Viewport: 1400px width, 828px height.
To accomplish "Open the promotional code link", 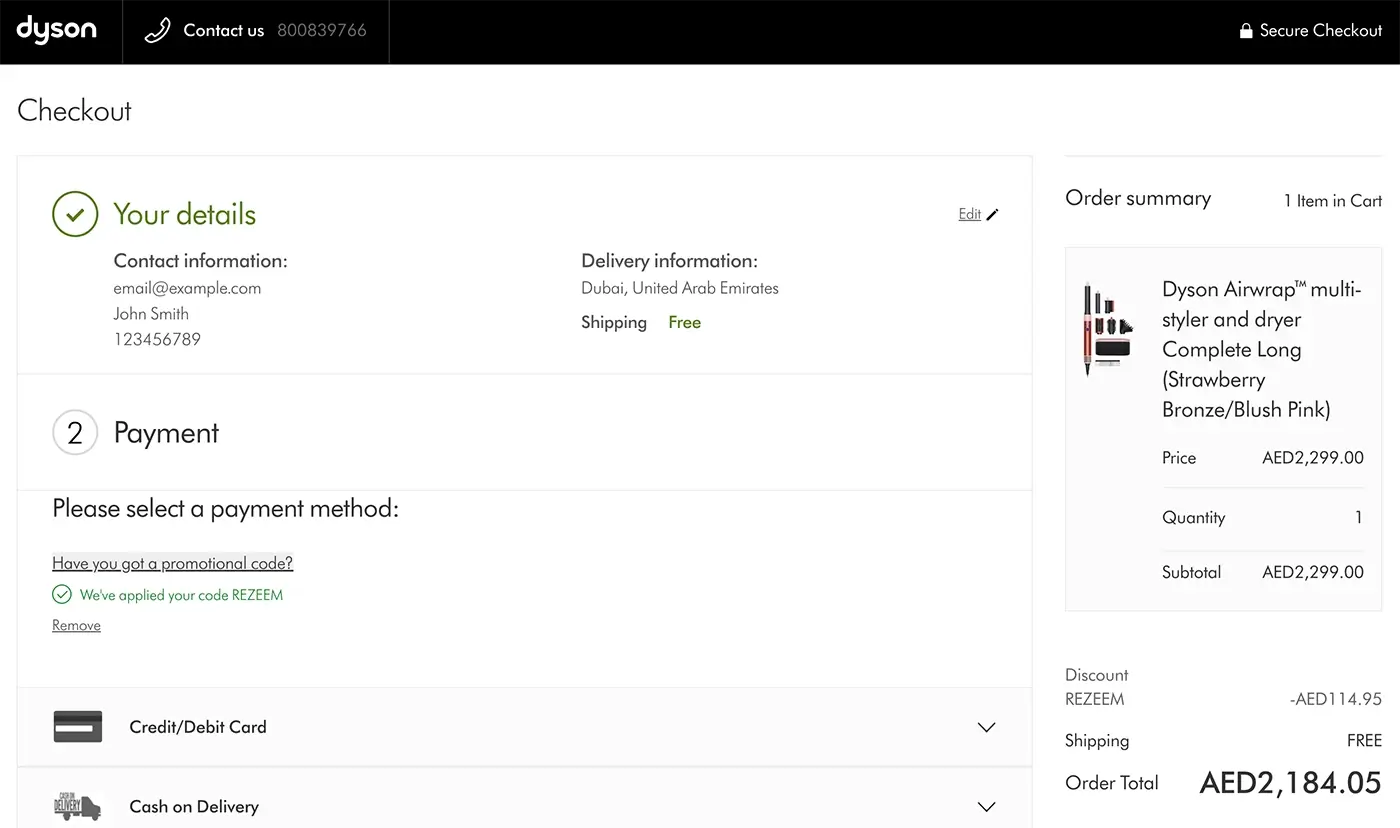I will tap(172, 563).
